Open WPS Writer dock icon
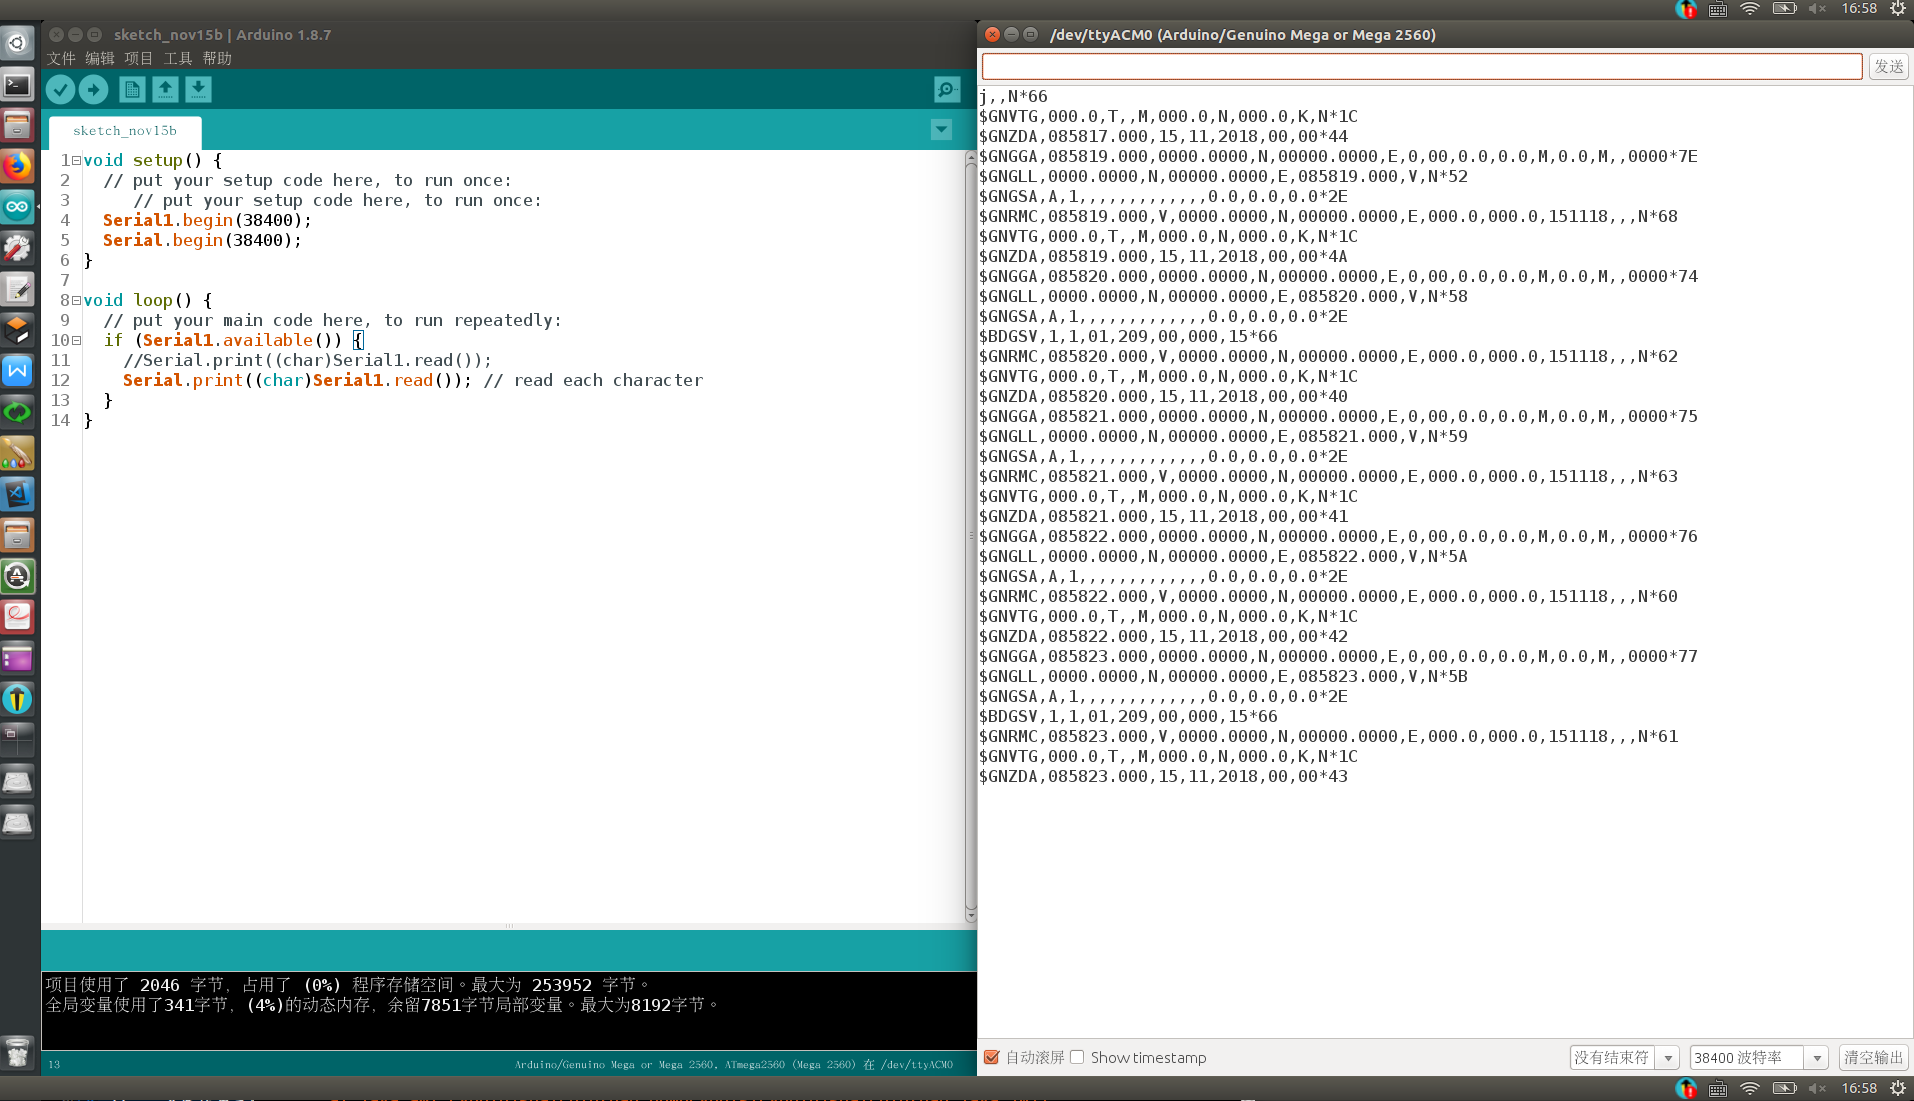Image resolution: width=1914 pixels, height=1101 pixels. pyautogui.click(x=18, y=371)
